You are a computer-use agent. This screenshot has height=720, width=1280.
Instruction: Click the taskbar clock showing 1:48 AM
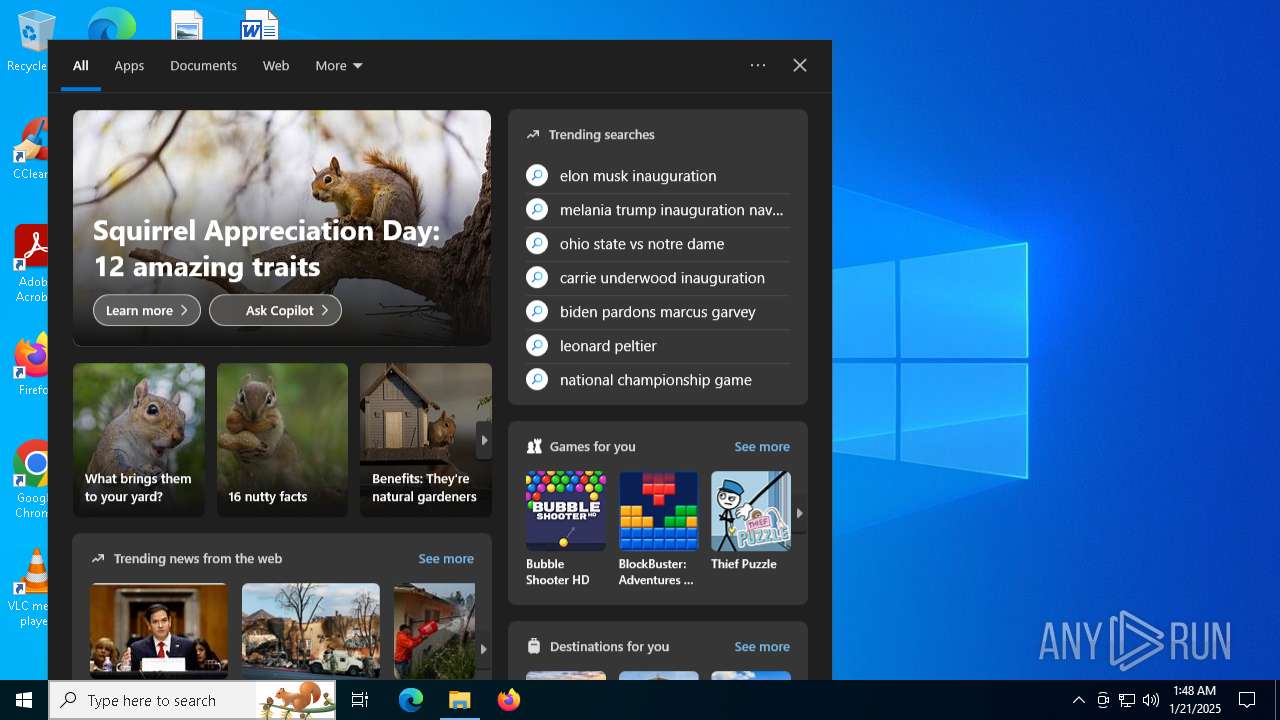(x=1196, y=700)
